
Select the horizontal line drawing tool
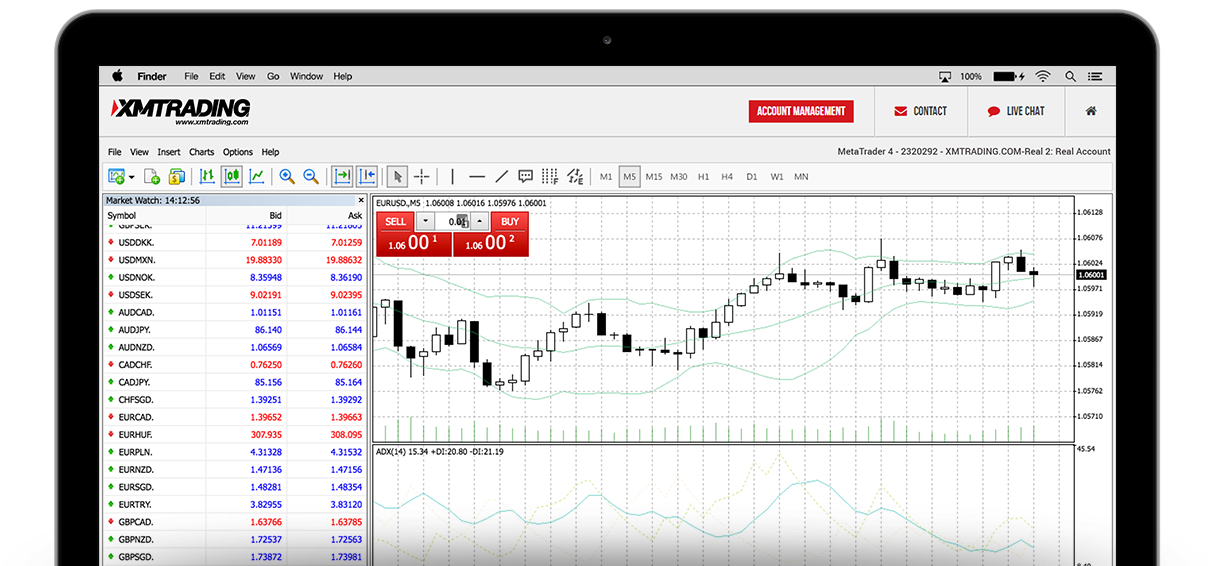(477, 177)
